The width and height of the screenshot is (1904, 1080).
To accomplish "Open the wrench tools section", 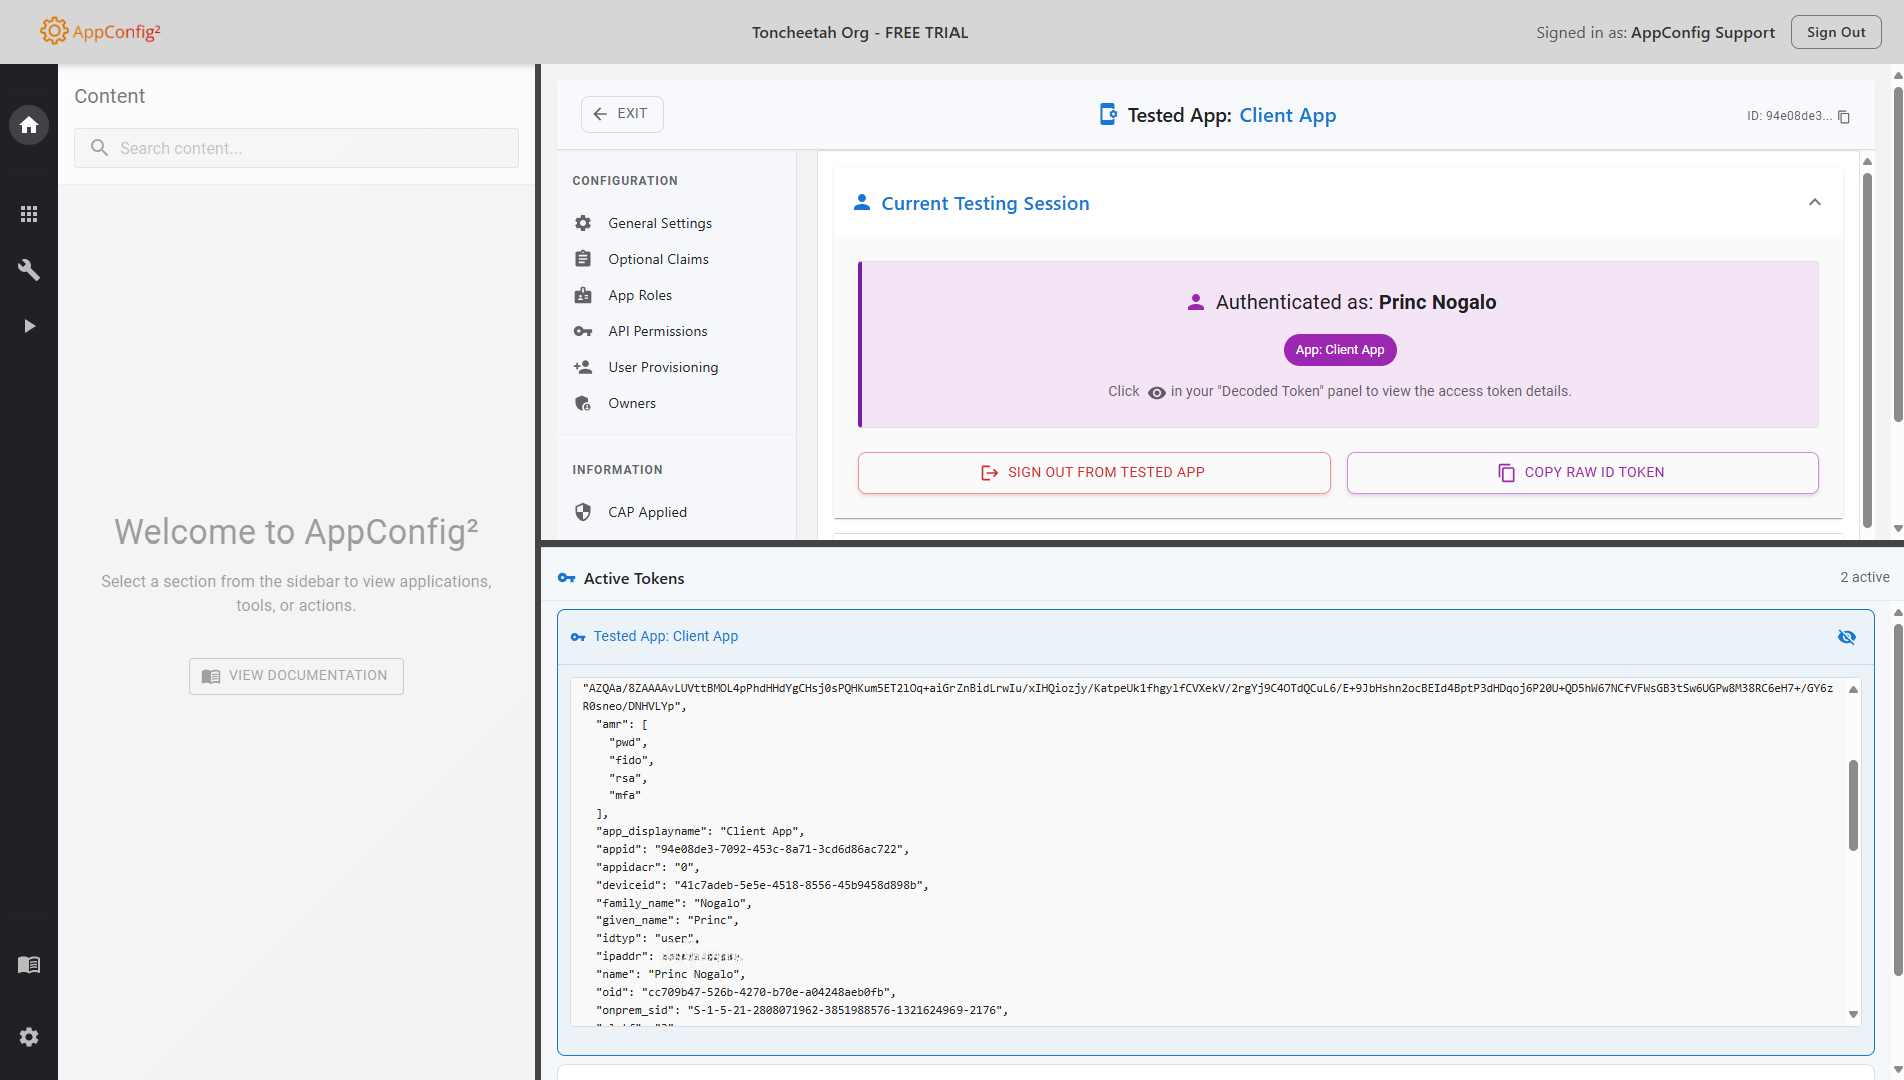I will (29, 270).
